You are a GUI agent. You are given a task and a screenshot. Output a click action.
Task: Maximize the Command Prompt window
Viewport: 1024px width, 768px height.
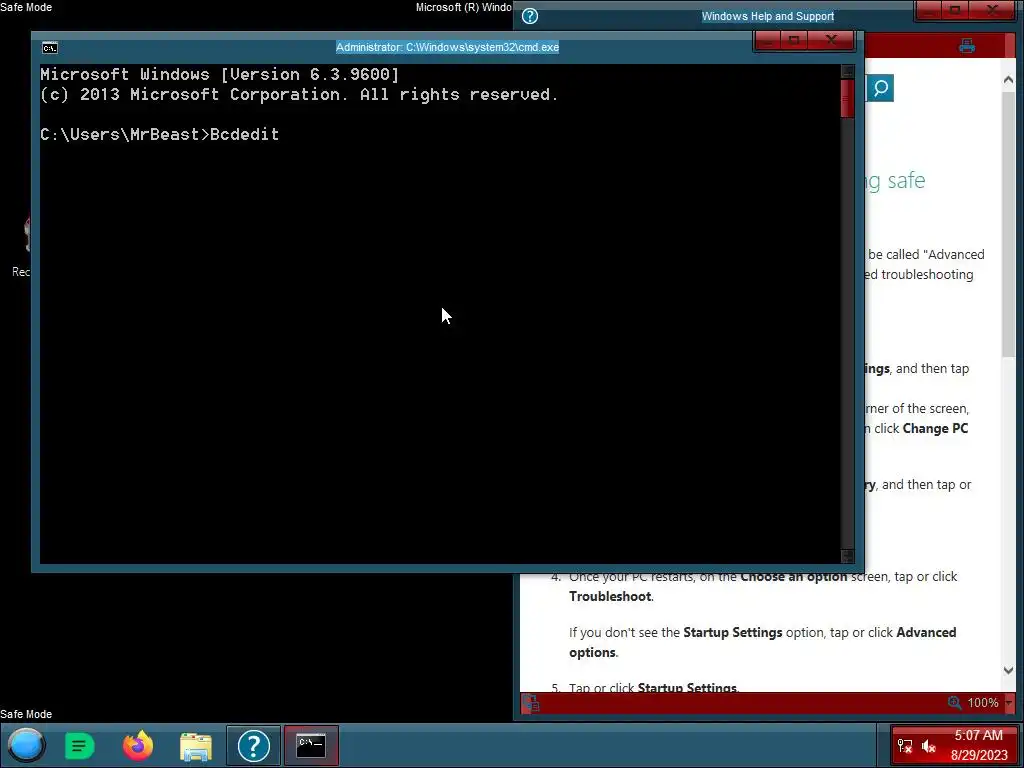[794, 40]
